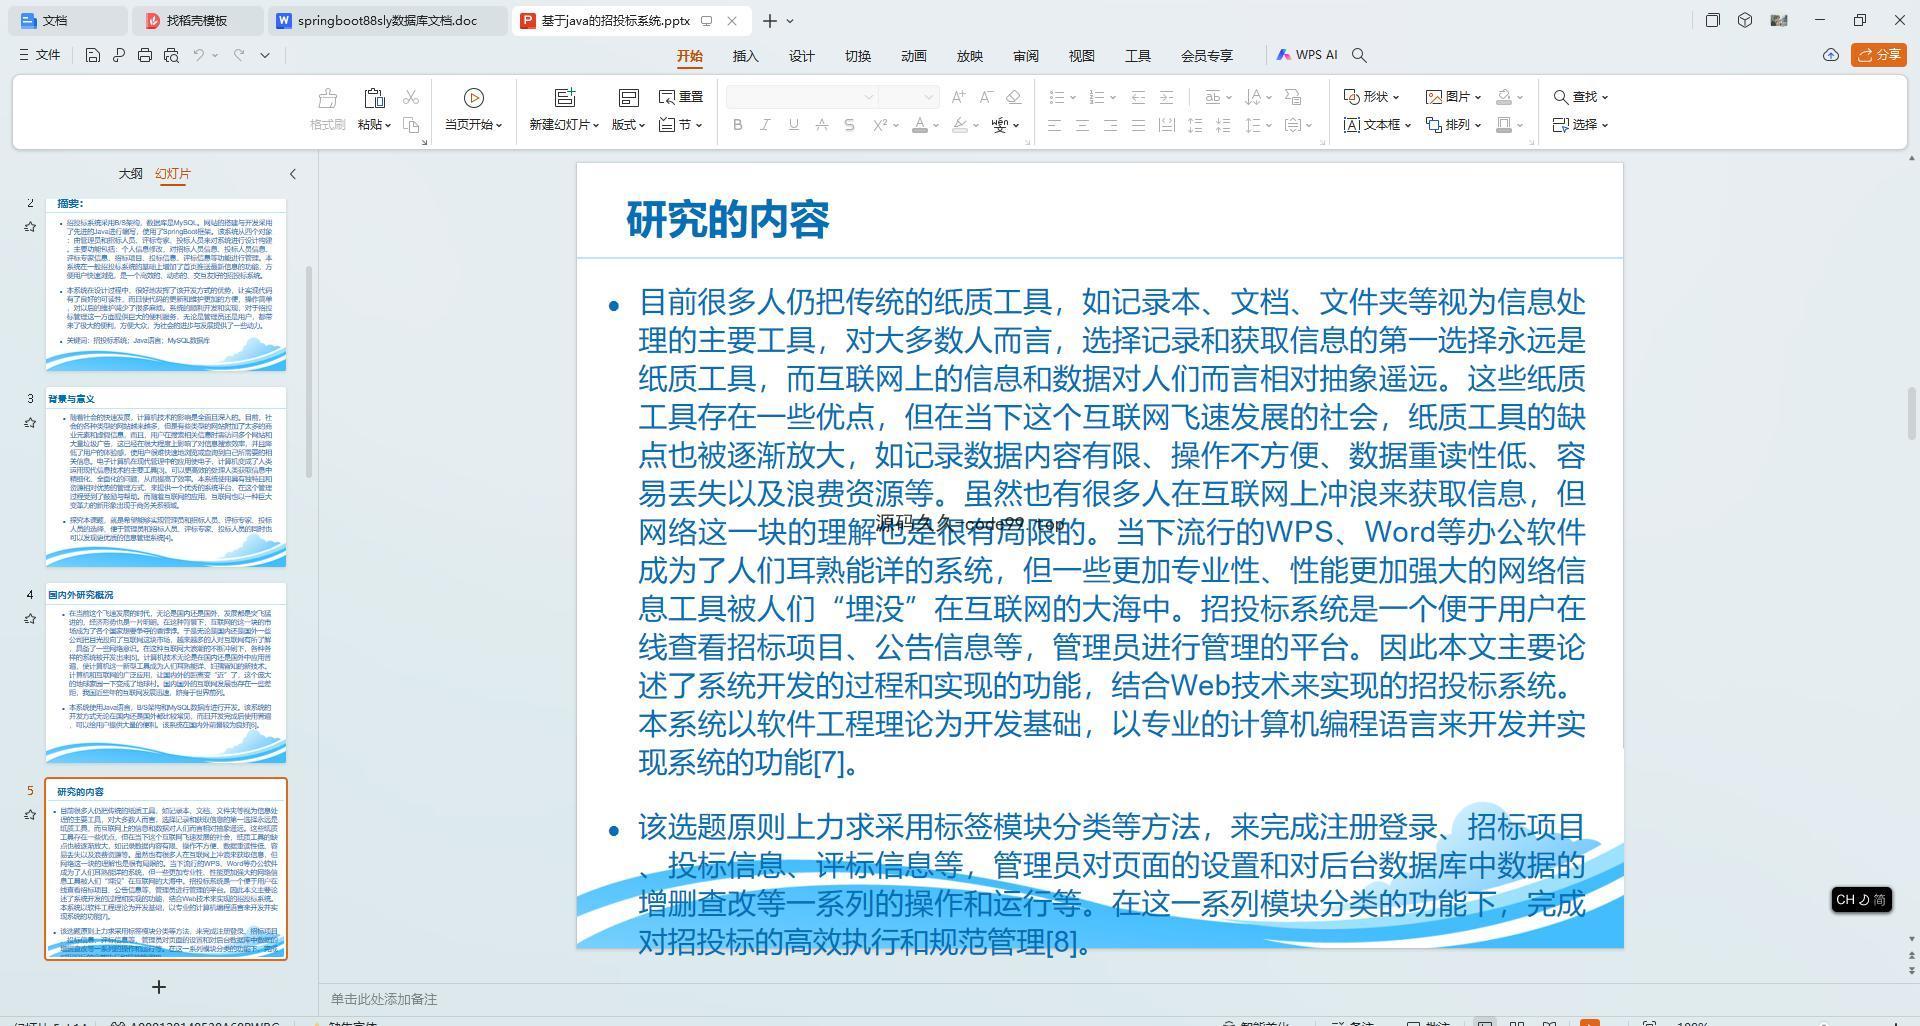Open the font name combo box
1920x1026 pixels.
click(802, 97)
